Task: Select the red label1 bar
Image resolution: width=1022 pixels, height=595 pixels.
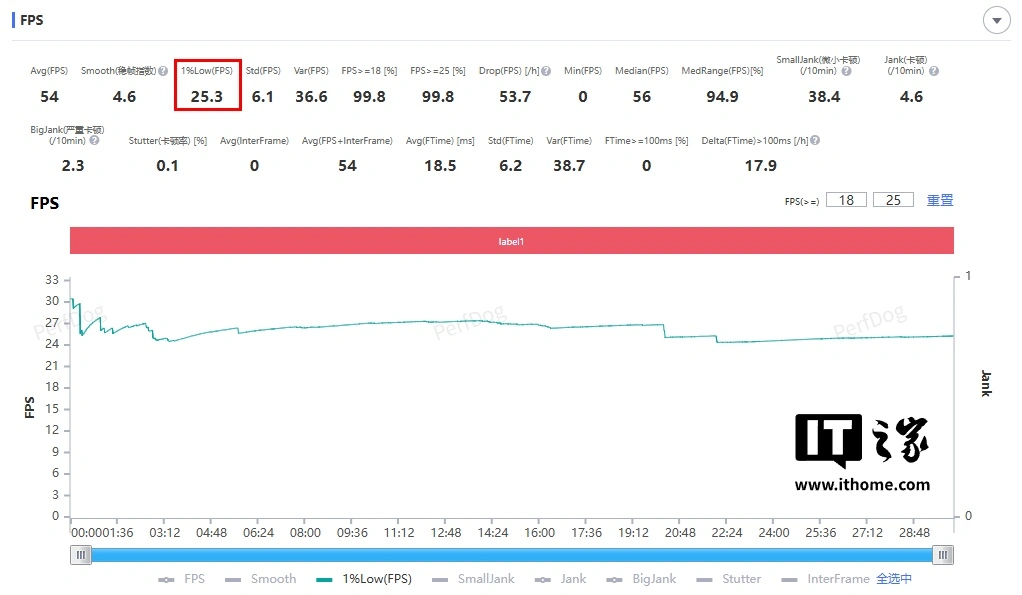Action: [511, 241]
